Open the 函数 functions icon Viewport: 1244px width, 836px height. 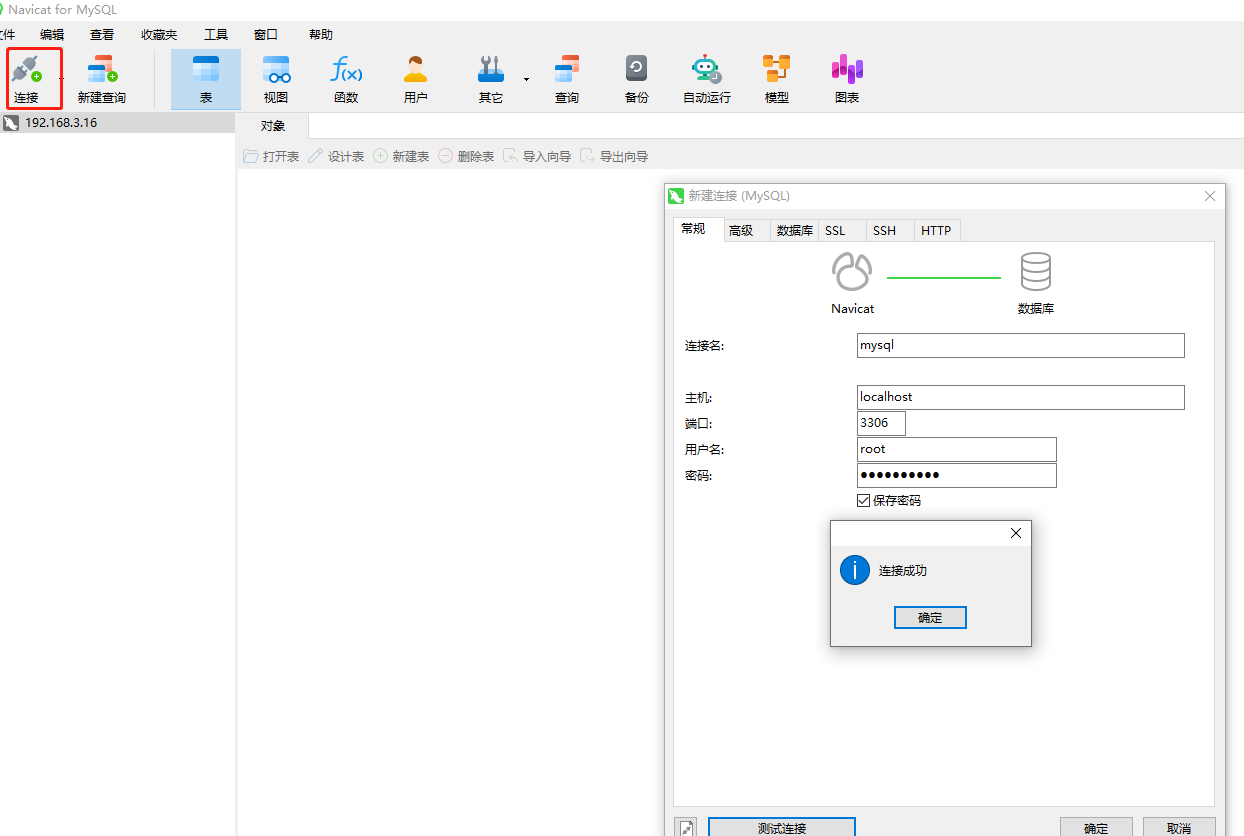(346, 79)
